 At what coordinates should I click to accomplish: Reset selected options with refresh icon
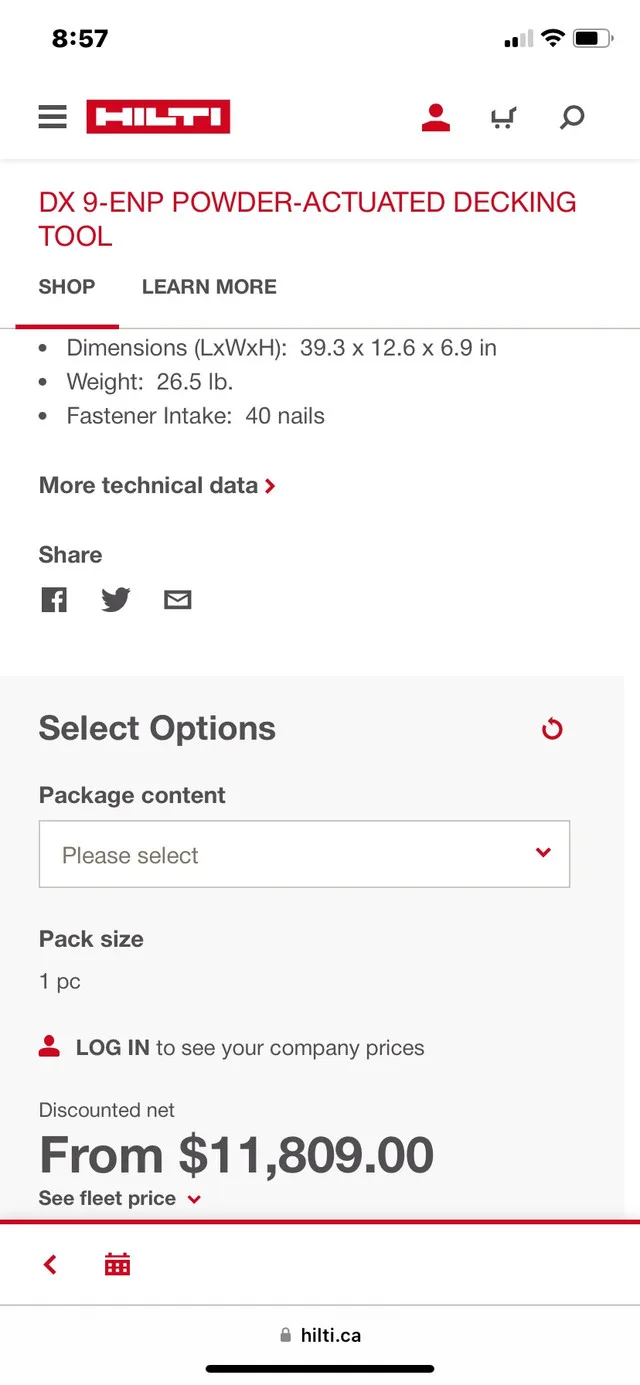(552, 729)
